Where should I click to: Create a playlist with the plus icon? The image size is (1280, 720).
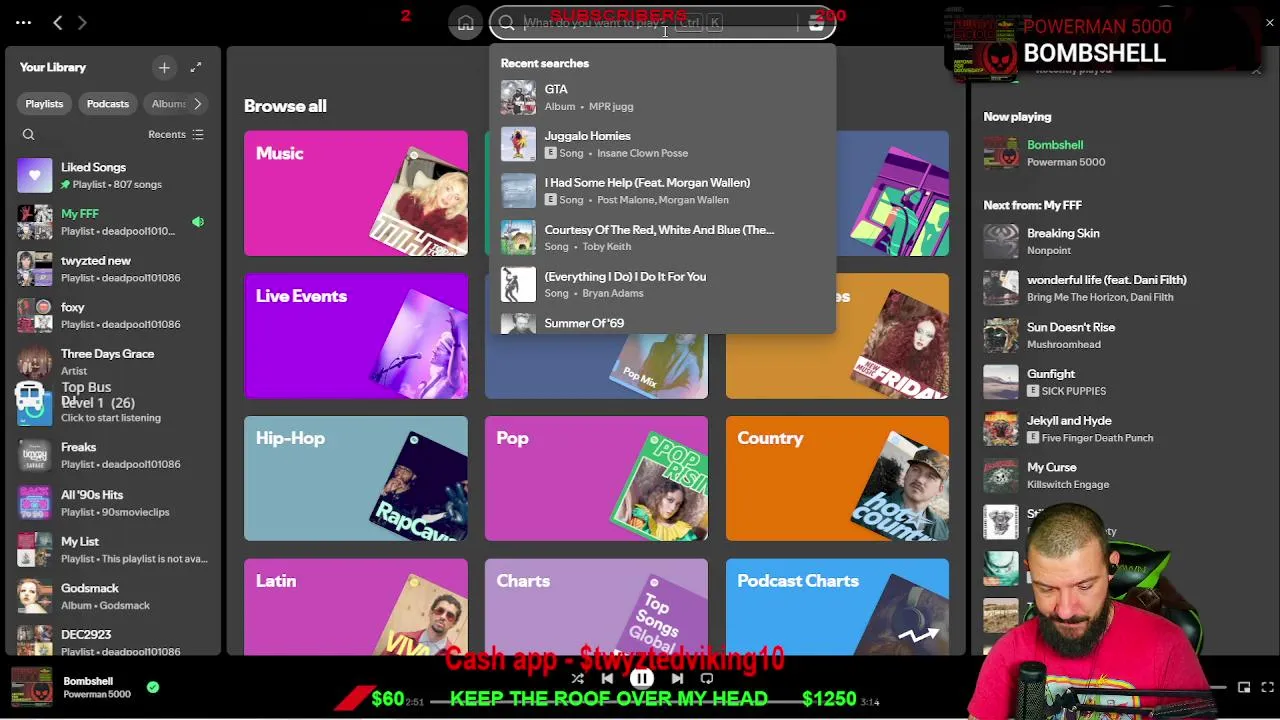(x=164, y=67)
